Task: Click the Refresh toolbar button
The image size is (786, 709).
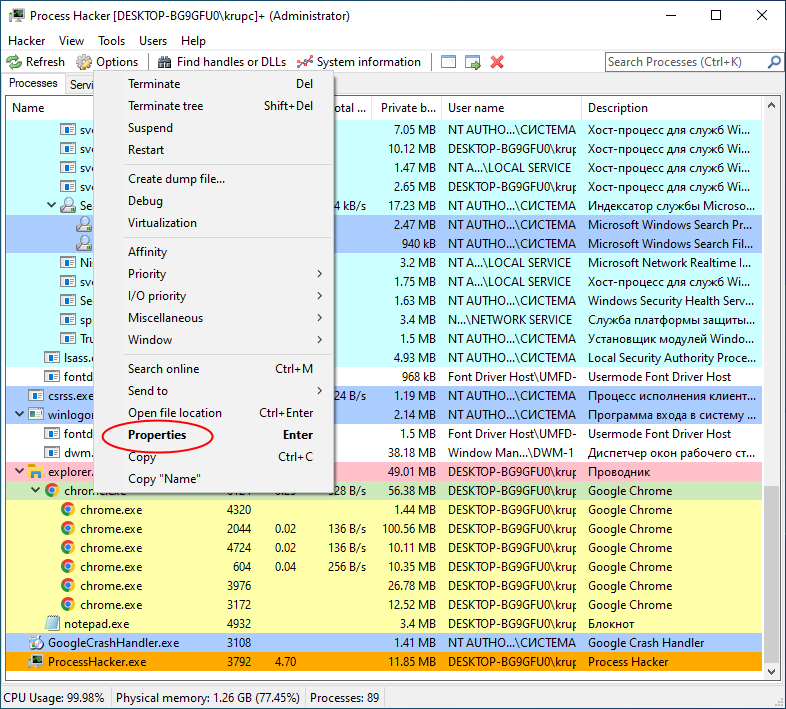Action: click(x=36, y=62)
